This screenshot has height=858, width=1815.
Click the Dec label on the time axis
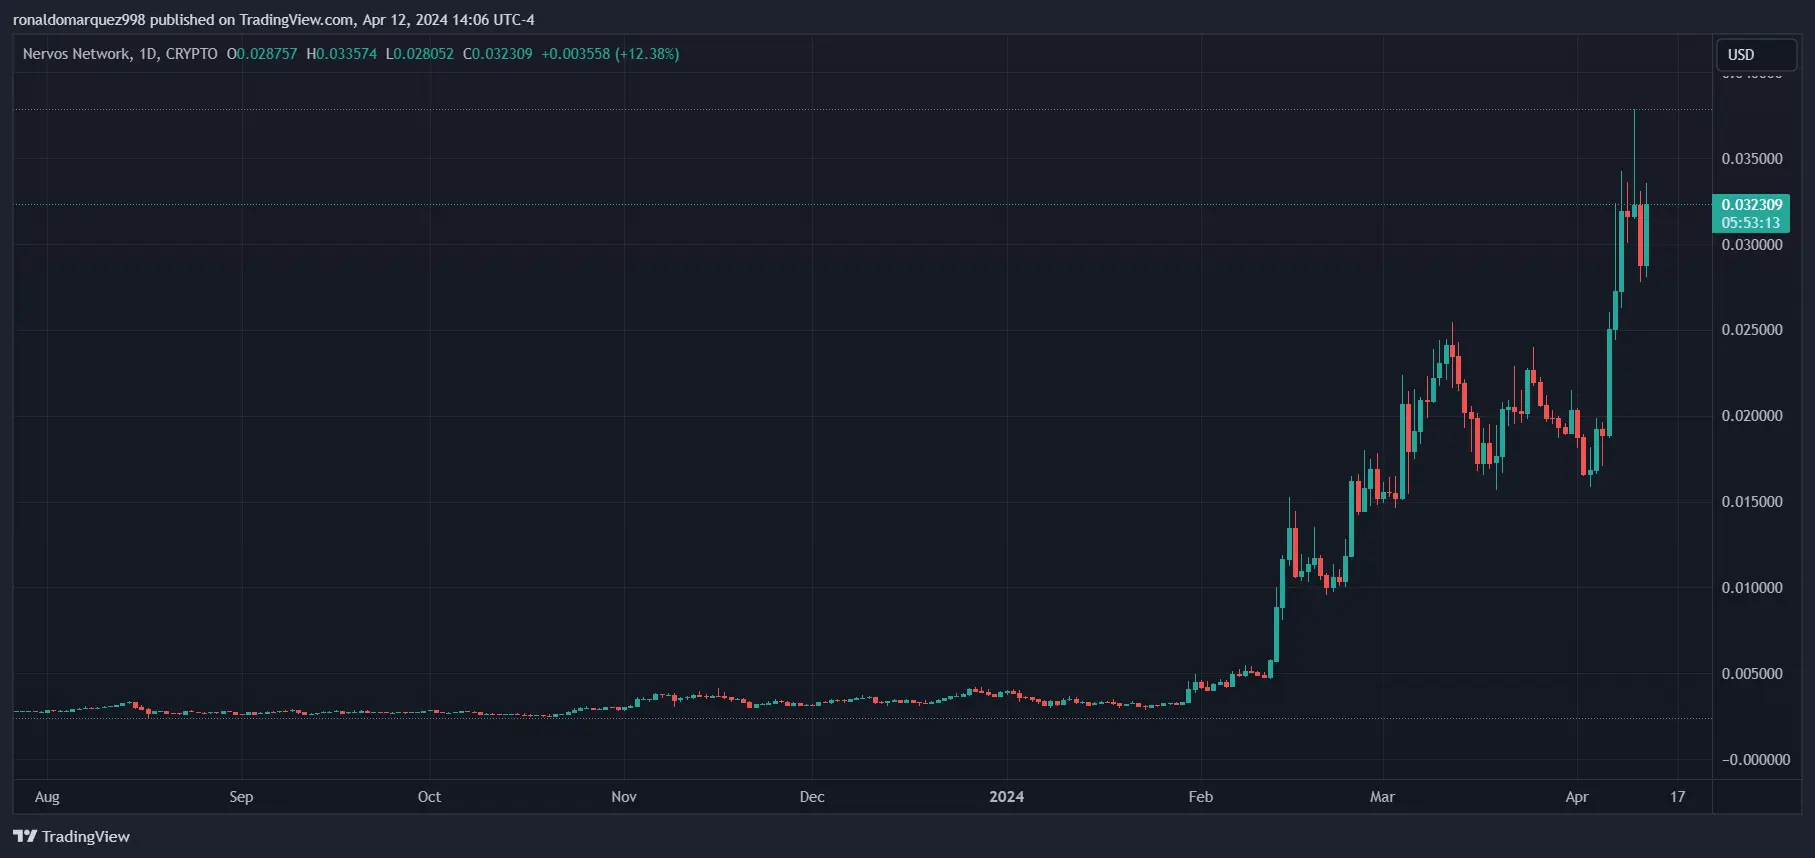[x=812, y=797]
